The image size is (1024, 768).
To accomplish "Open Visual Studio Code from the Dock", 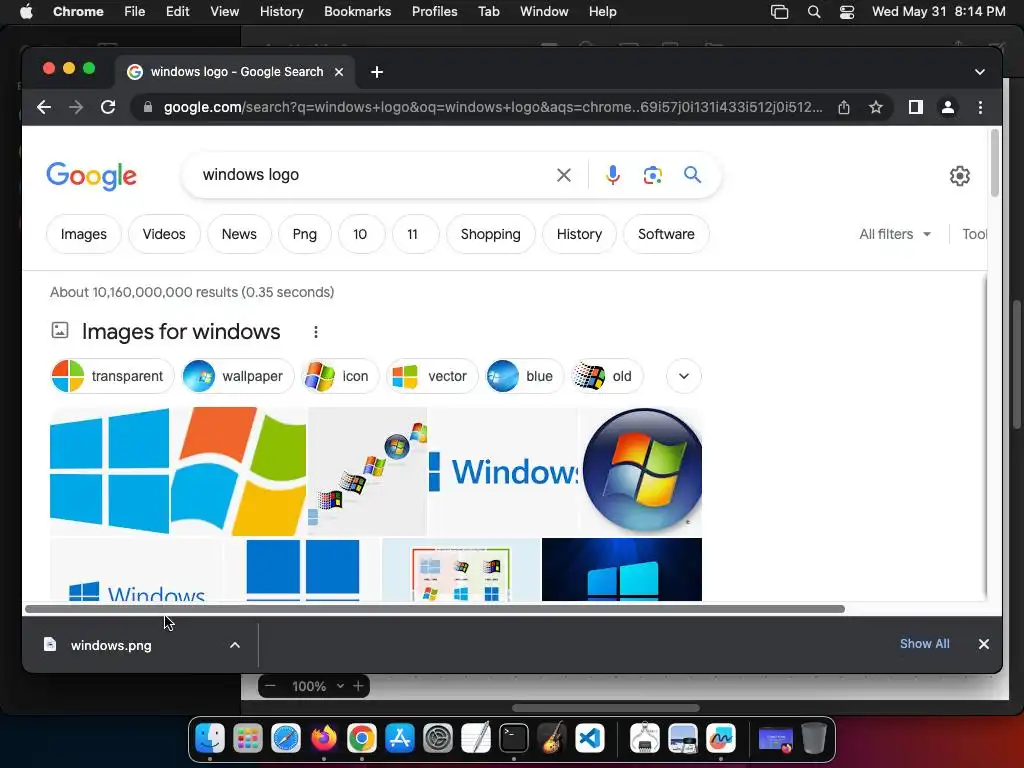I will coord(590,739).
